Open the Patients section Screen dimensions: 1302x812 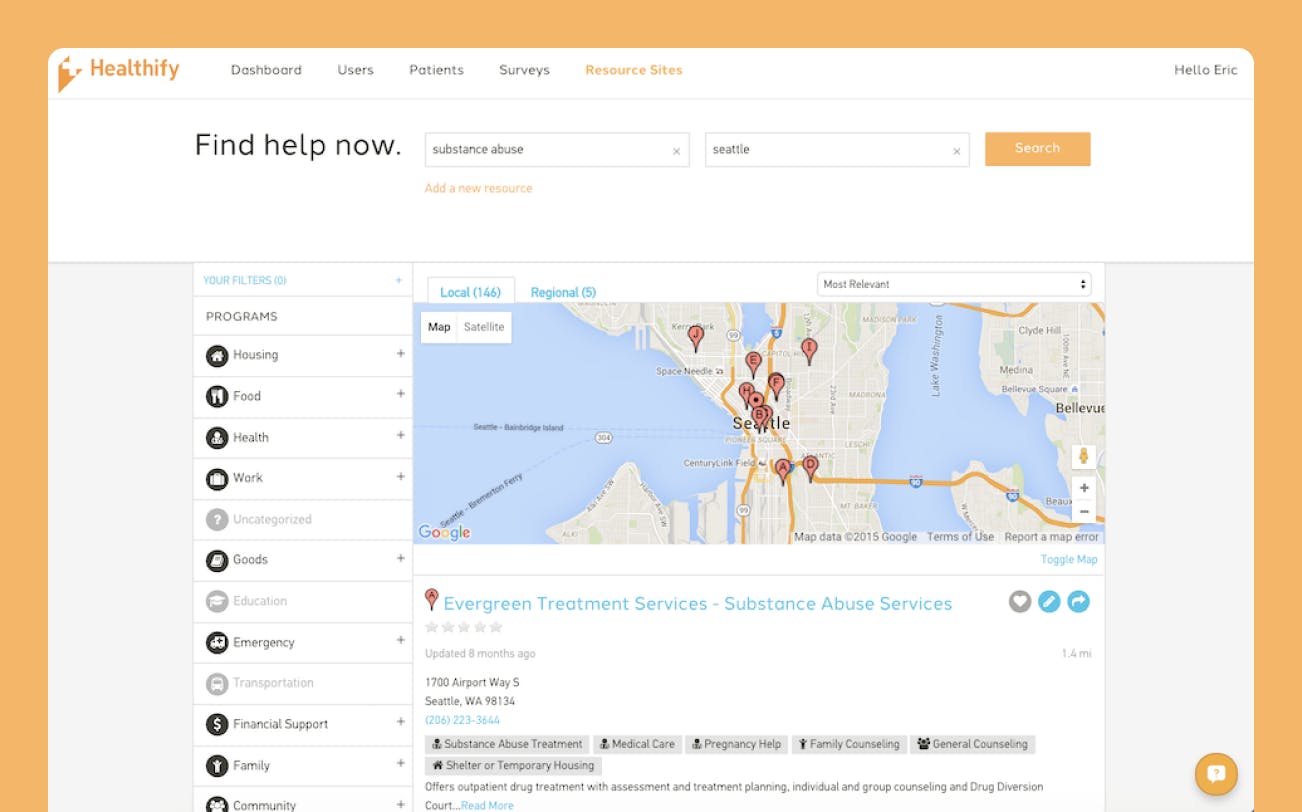click(x=436, y=70)
